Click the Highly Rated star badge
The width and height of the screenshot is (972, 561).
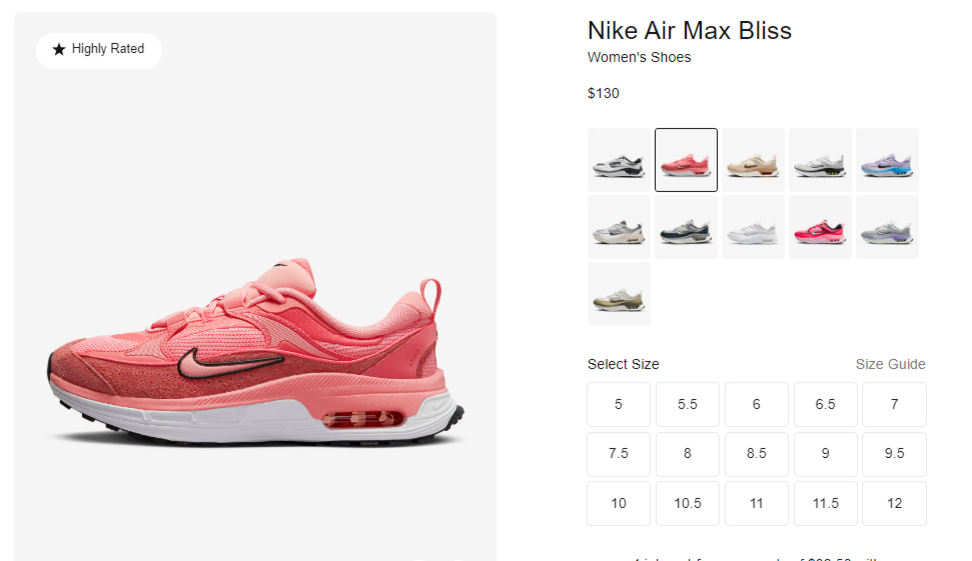click(99, 50)
